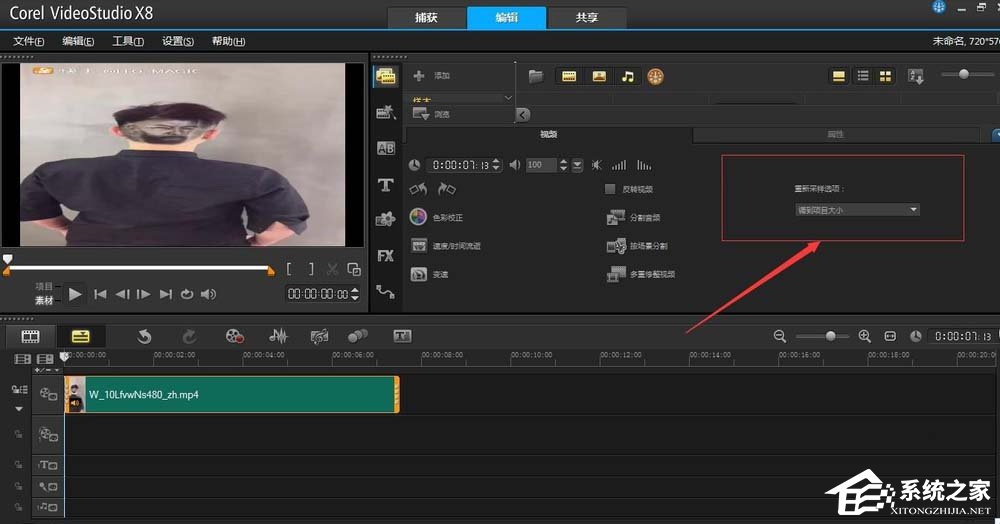The height and width of the screenshot is (524, 1000).
Task: Switch to the Share (共享) tab
Action: (x=588, y=18)
